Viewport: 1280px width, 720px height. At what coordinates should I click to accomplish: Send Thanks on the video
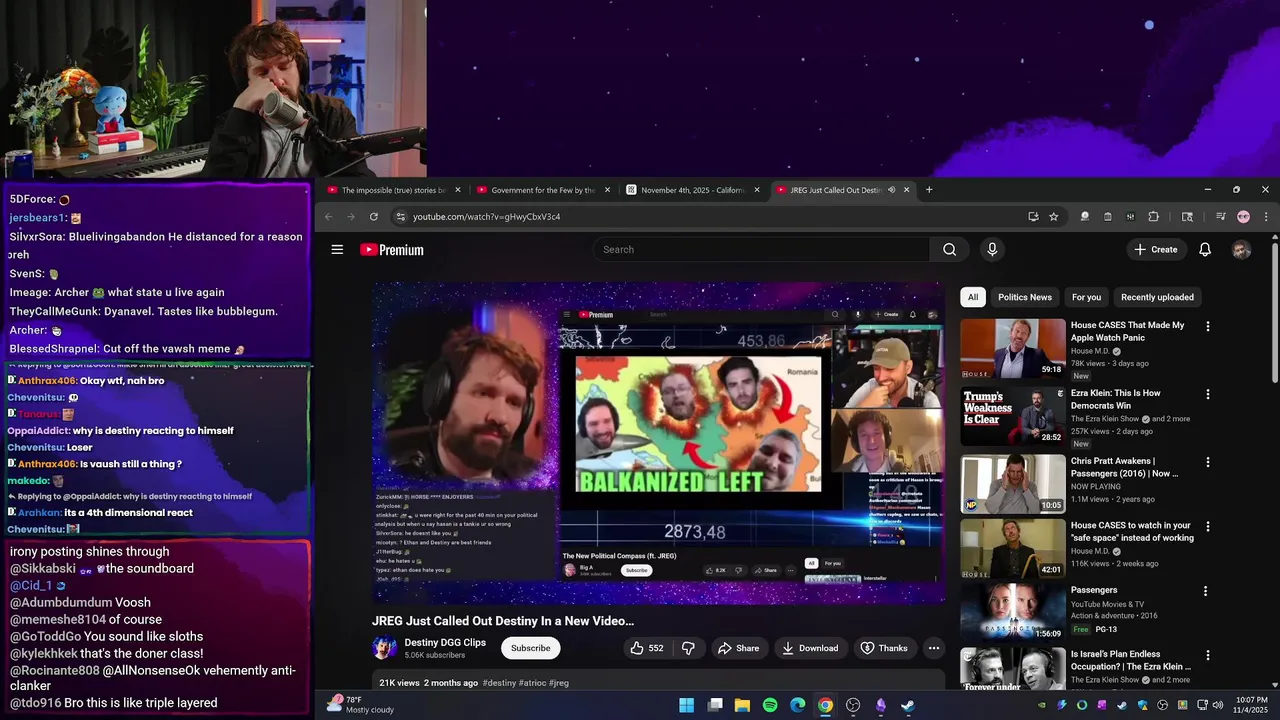click(x=884, y=648)
